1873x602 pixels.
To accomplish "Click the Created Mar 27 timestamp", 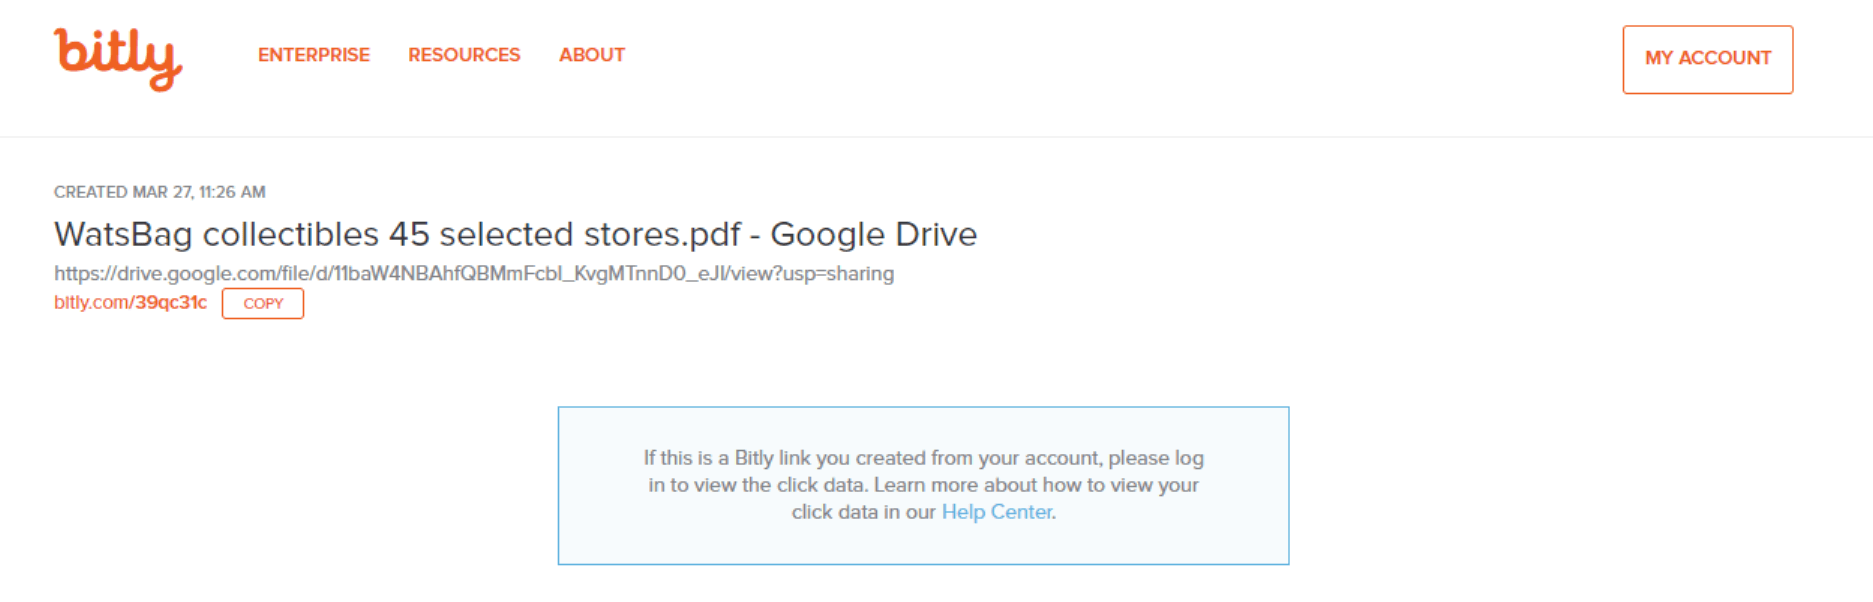I will tap(159, 192).
